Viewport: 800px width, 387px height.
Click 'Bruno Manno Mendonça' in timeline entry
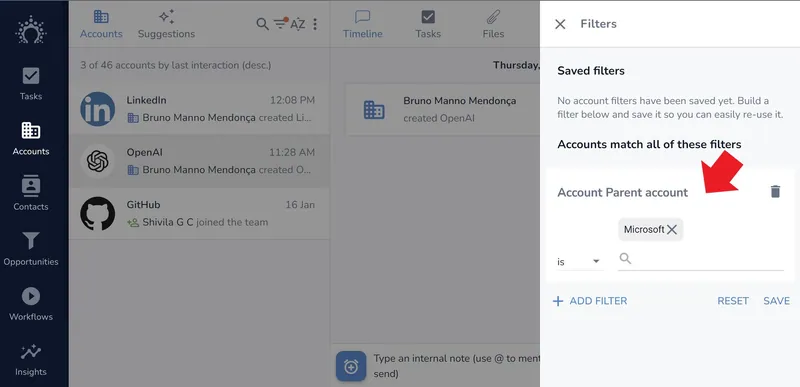(x=460, y=101)
